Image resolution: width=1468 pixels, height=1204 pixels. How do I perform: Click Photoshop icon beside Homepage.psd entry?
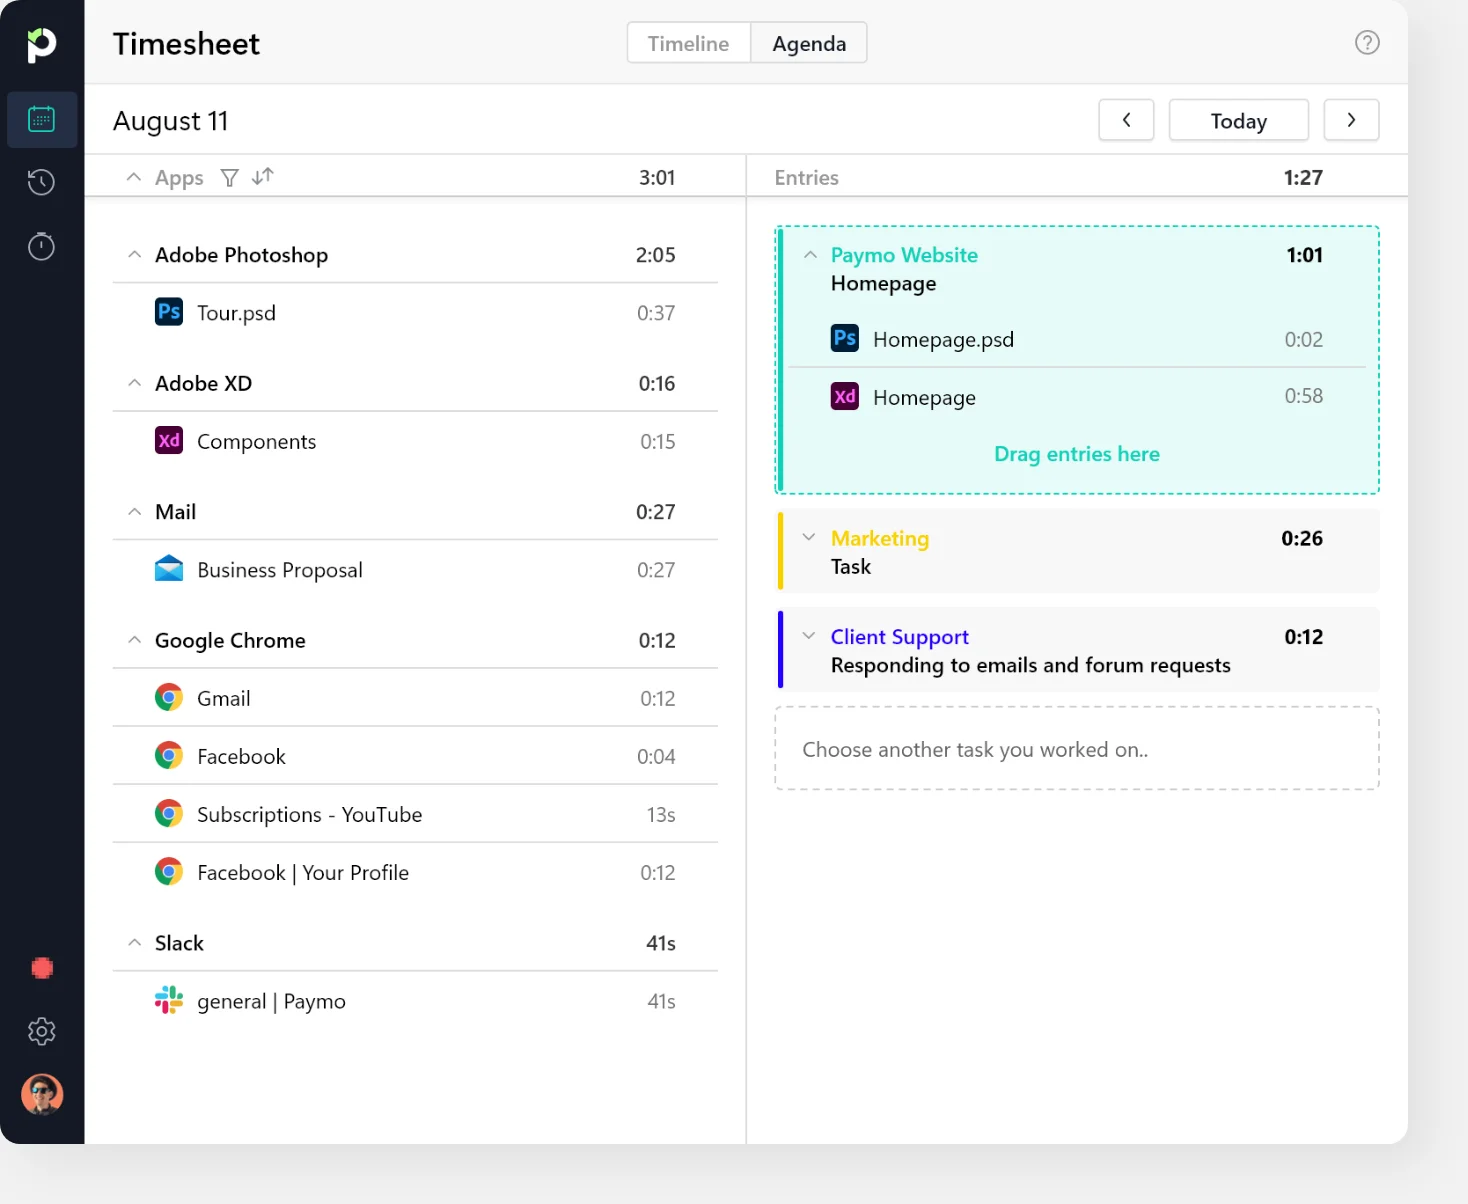(x=845, y=338)
